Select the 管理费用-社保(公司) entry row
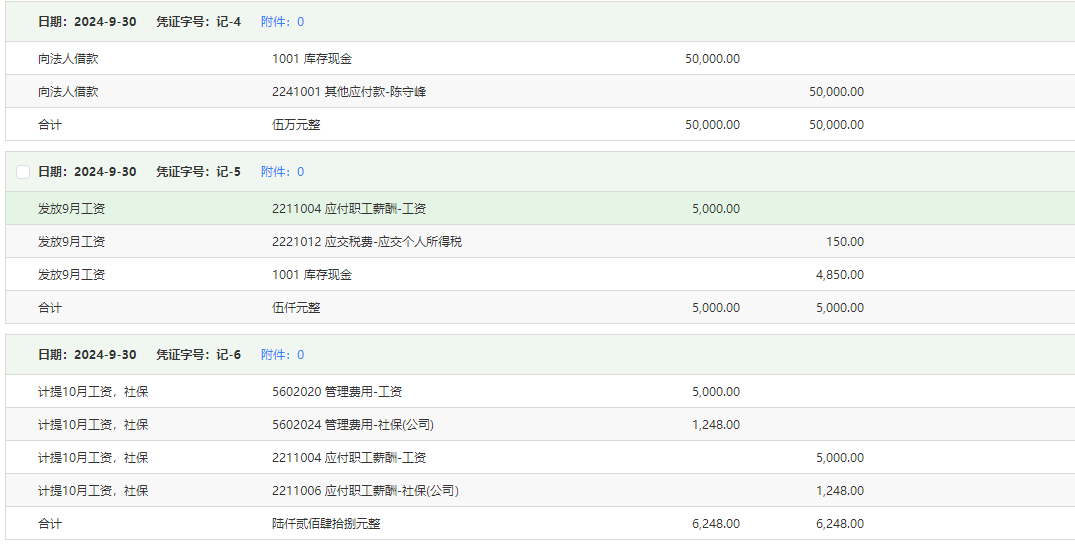Viewport: 1075px width, 554px height. pos(540,424)
